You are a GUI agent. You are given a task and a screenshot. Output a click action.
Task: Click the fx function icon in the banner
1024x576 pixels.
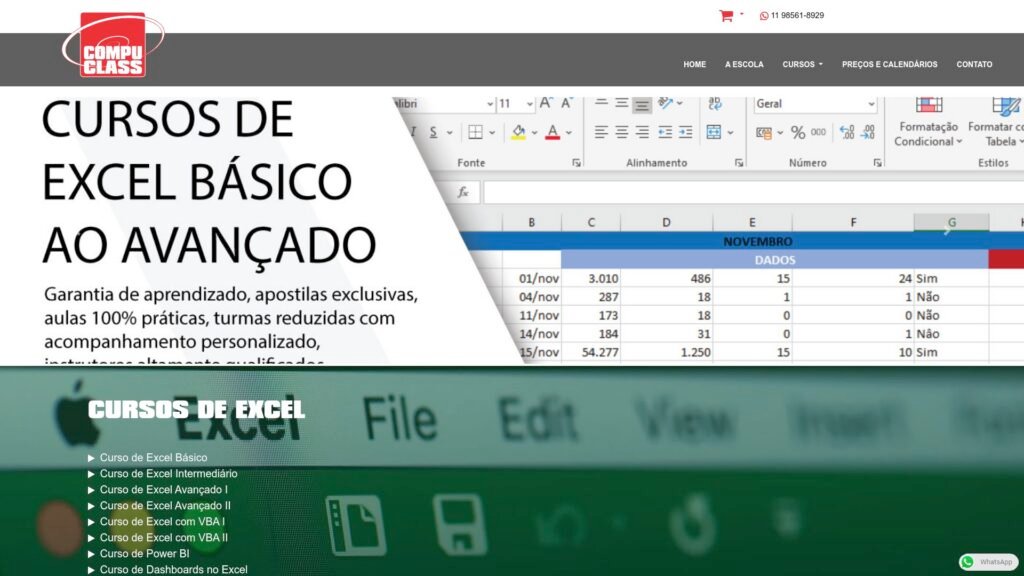click(x=463, y=192)
